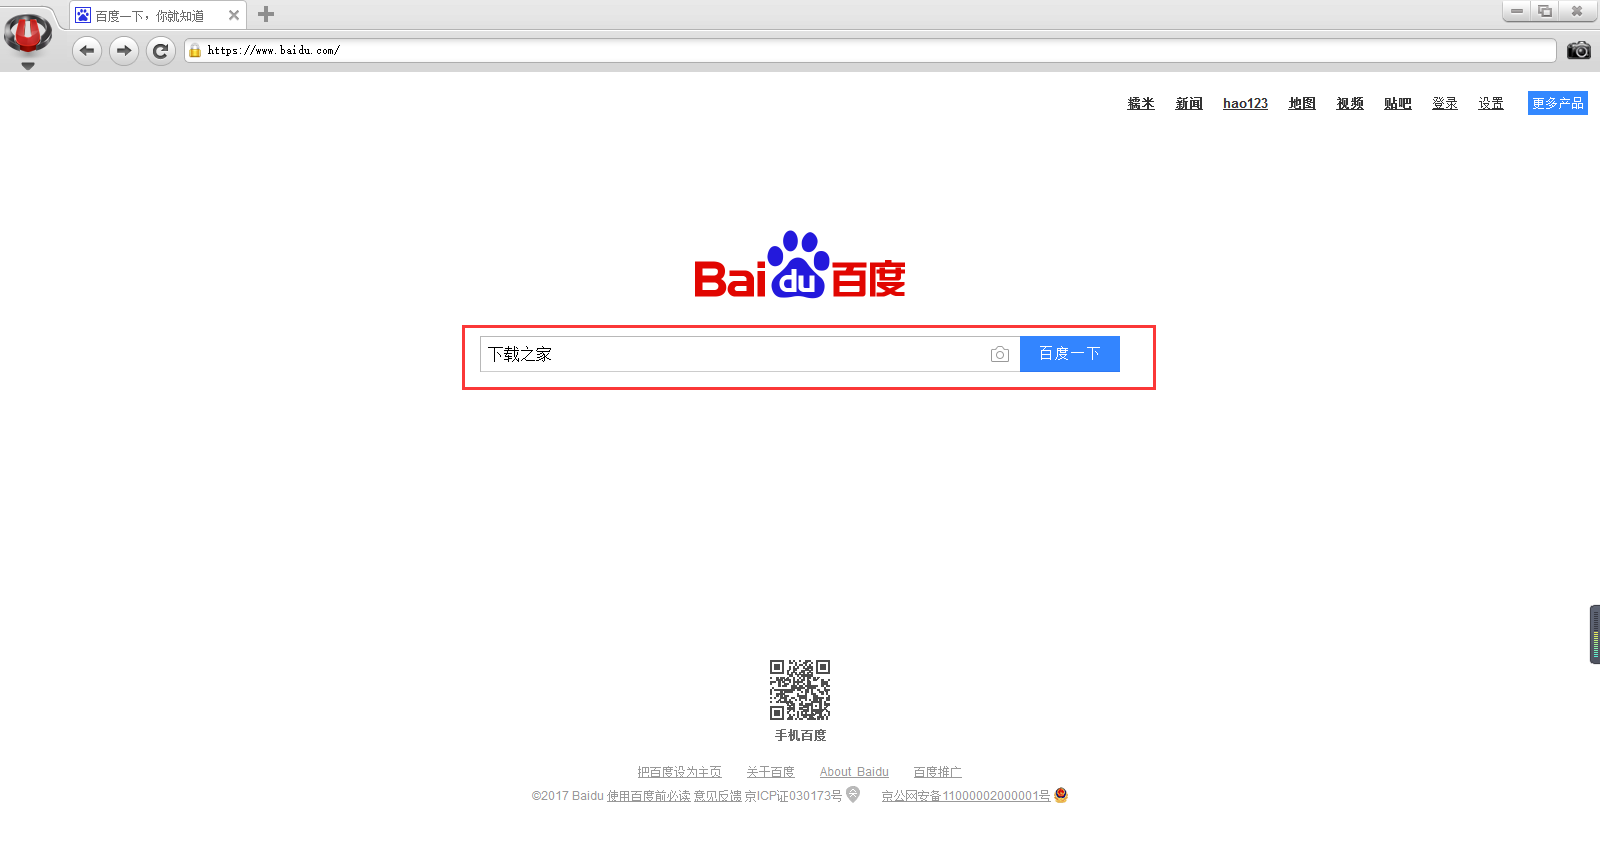Viewport: 1600px width, 860px height.
Task: Reload the page with refresh icon
Action: pyautogui.click(x=160, y=50)
